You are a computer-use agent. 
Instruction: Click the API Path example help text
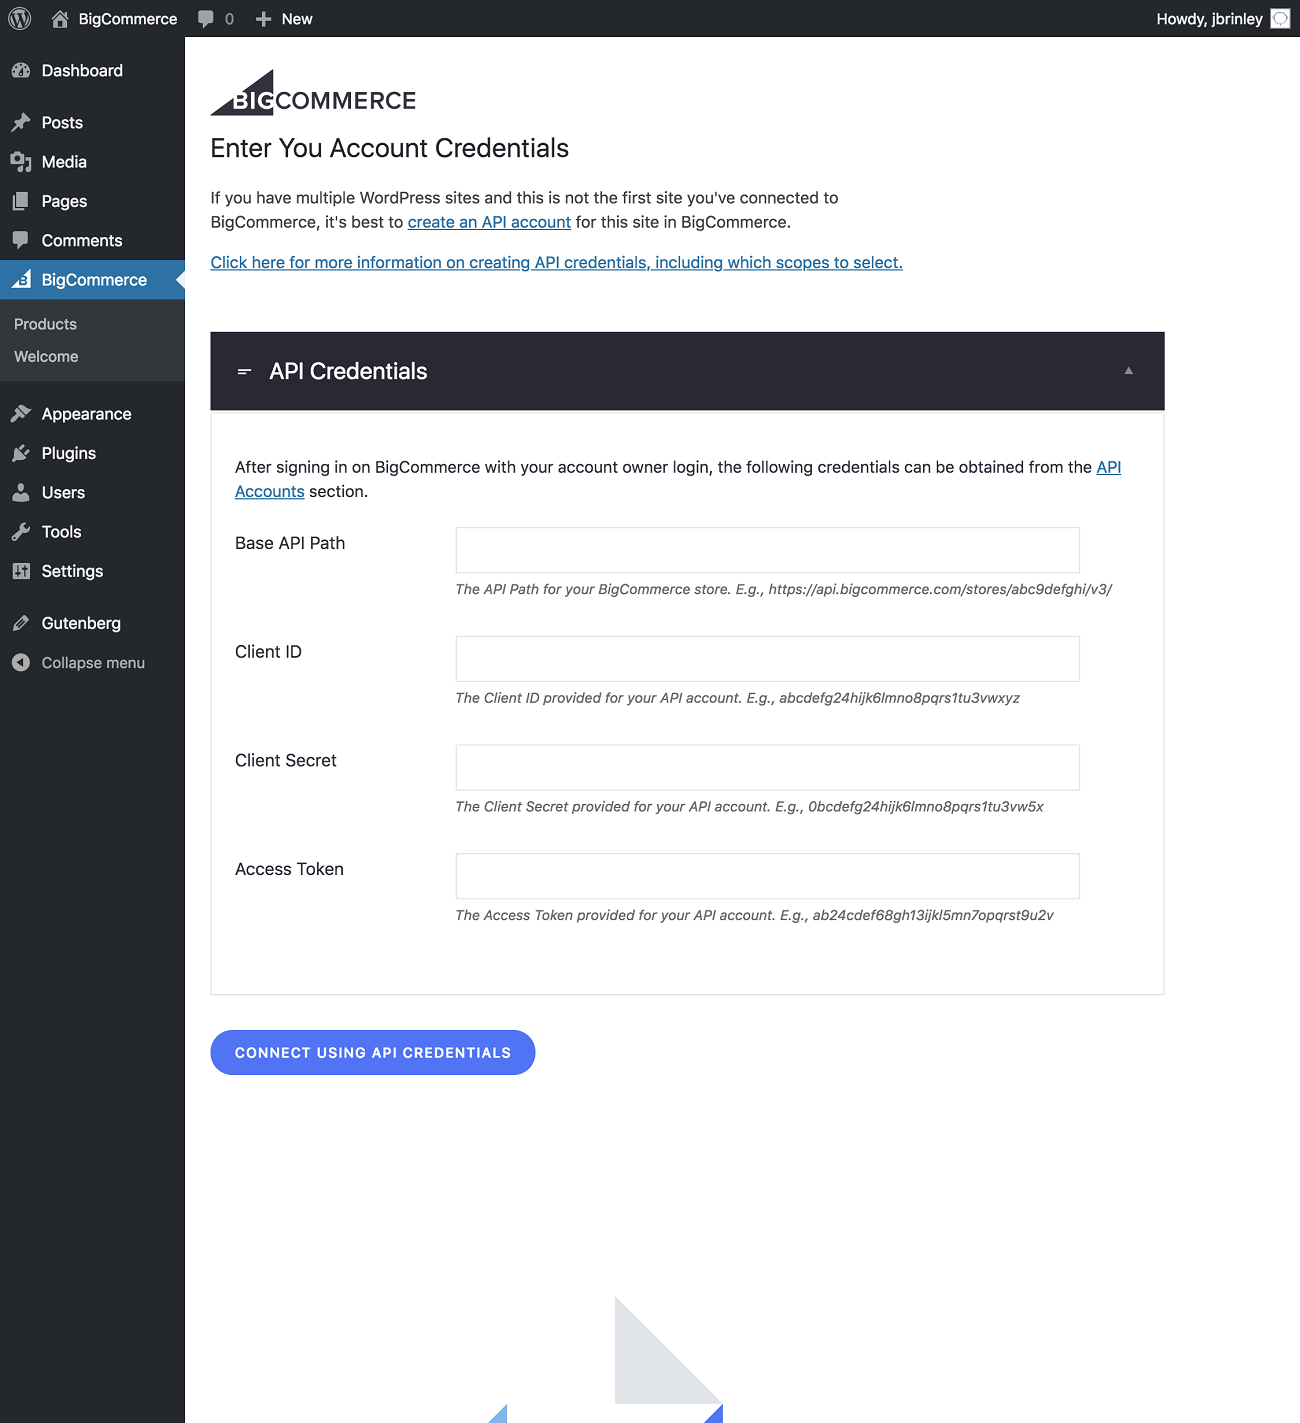pyautogui.click(x=784, y=589)
